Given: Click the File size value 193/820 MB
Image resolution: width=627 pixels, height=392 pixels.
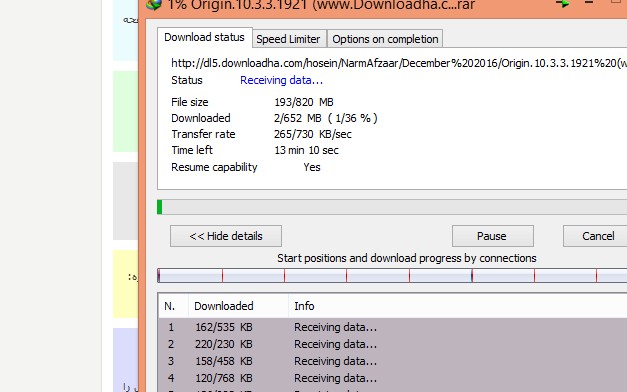Looking at the screenshot, I should [304, 102].
